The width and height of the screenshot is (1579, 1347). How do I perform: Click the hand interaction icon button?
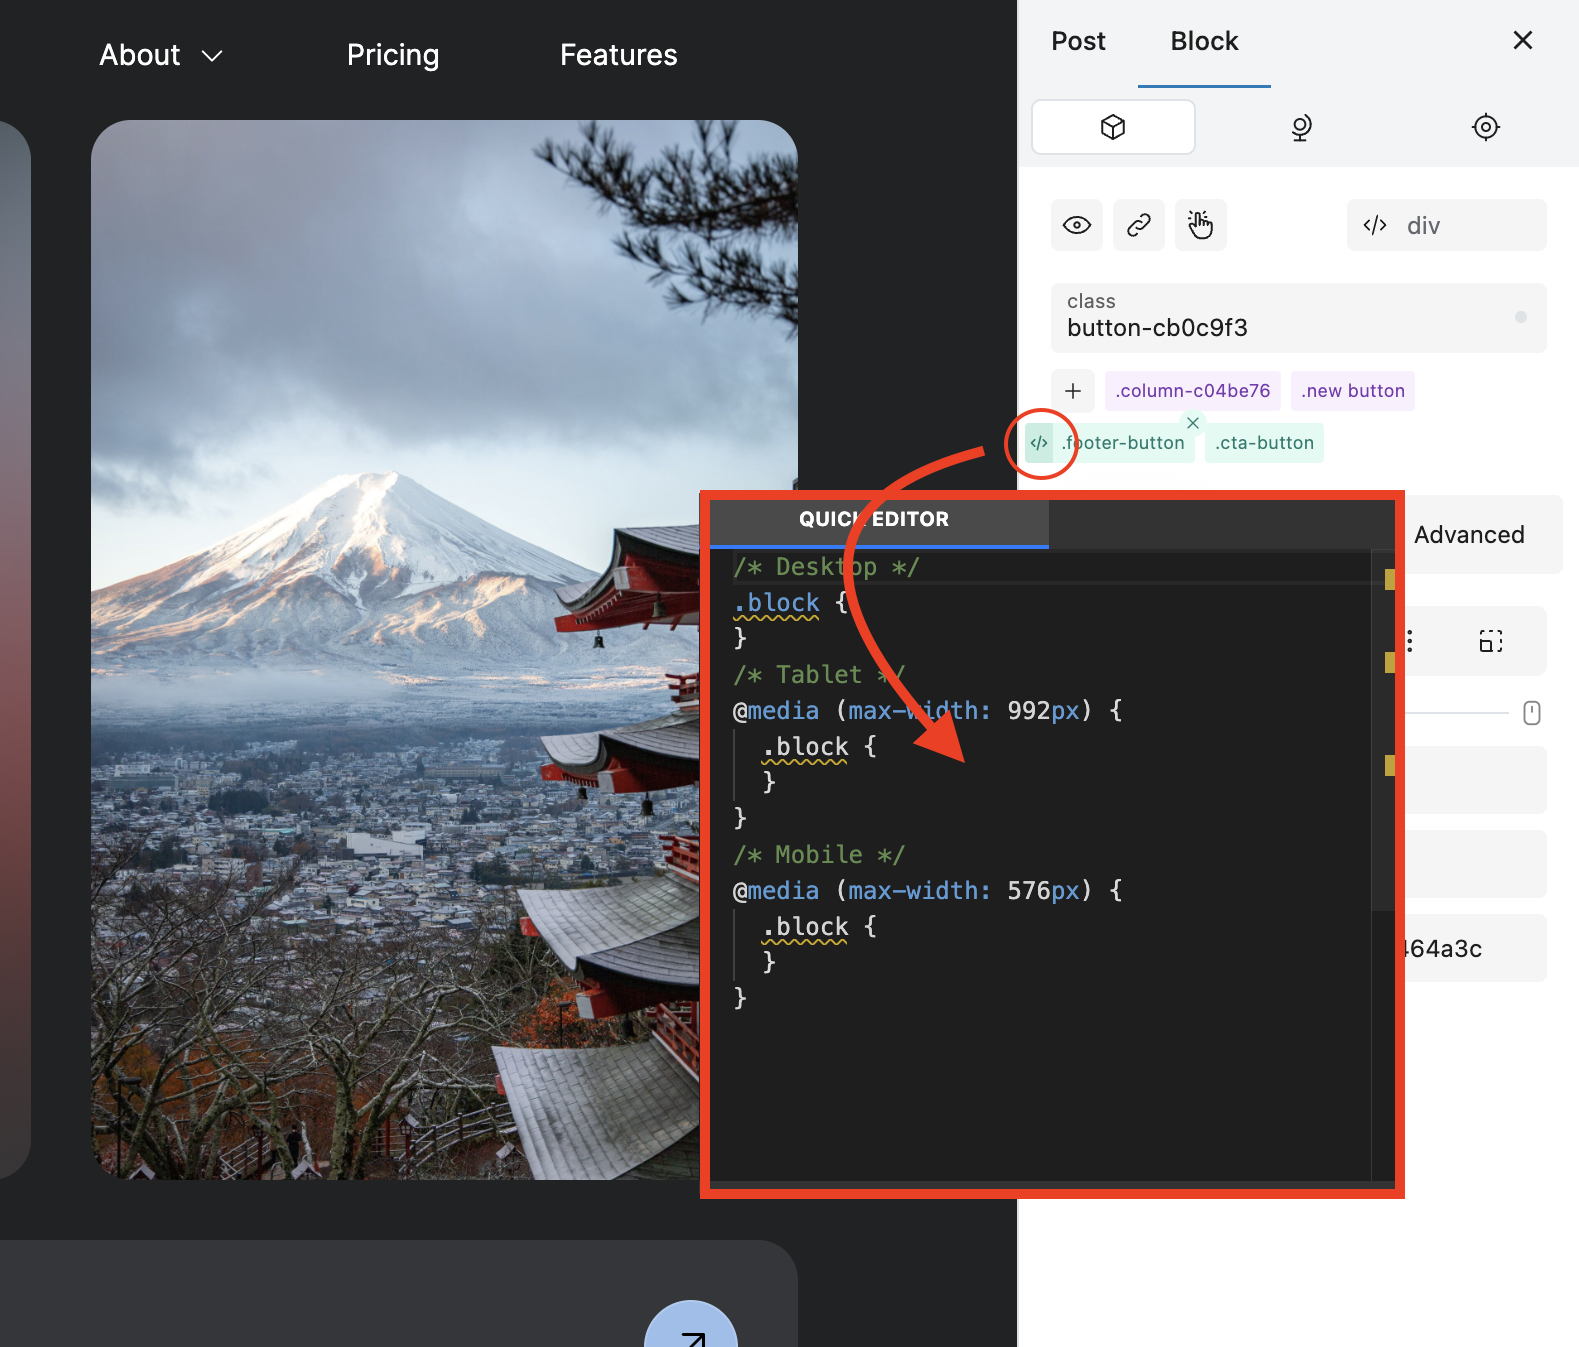[x=1200, y=225]
